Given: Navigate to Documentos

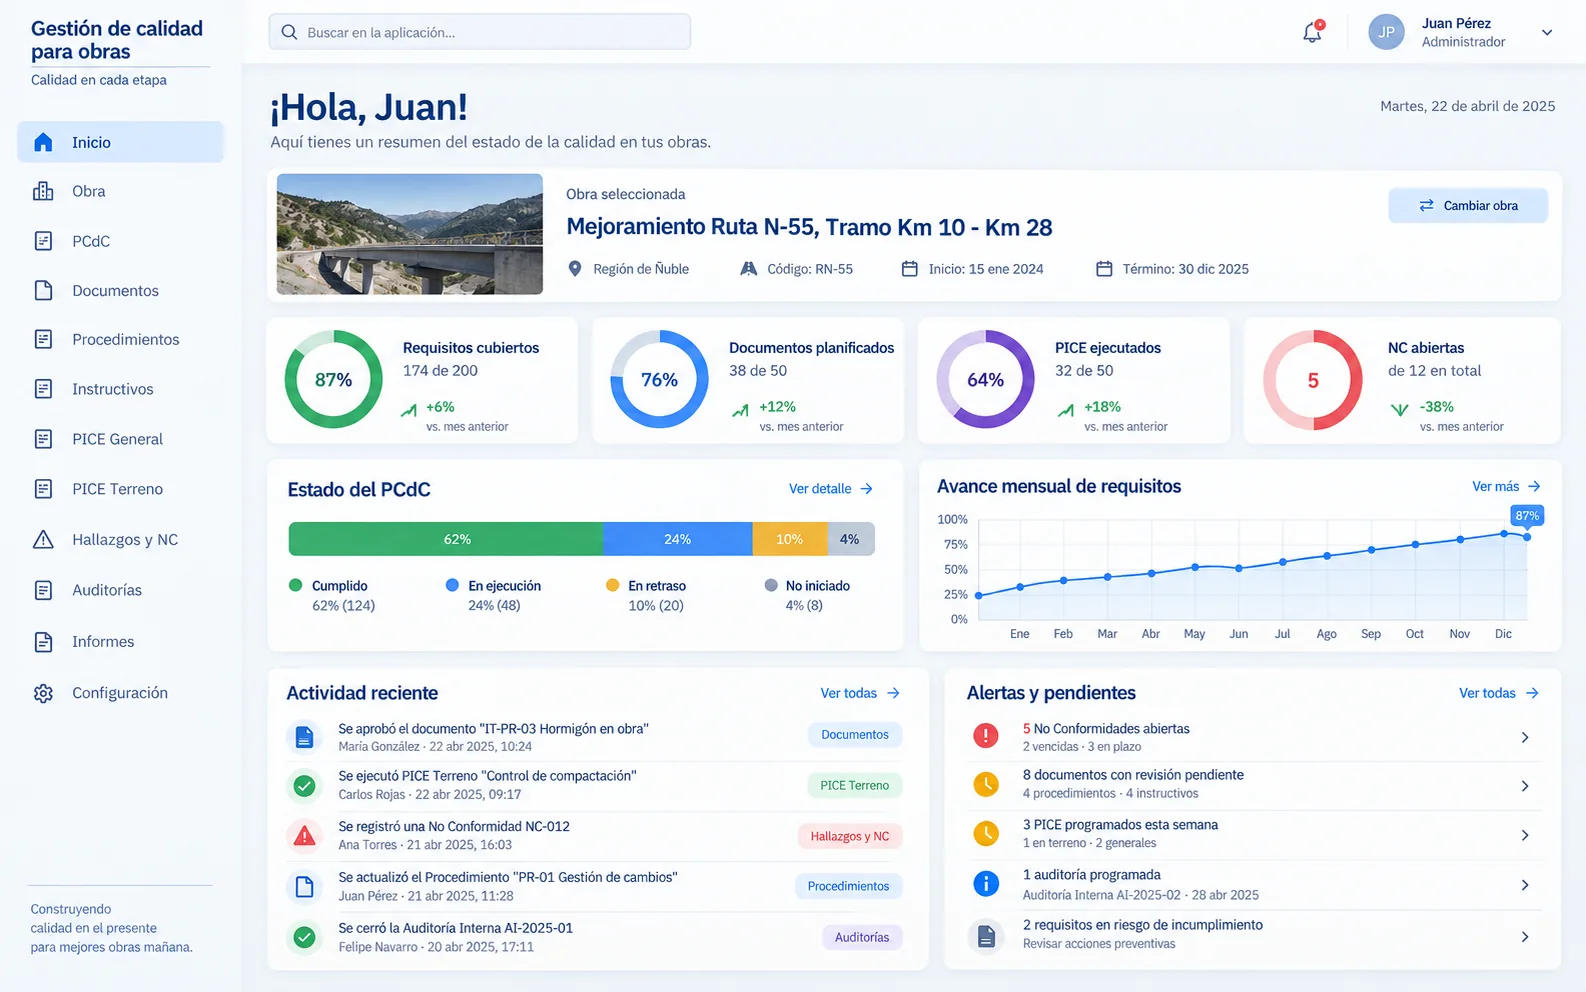Looking at the screenshot, I should (x=120, y=290).
